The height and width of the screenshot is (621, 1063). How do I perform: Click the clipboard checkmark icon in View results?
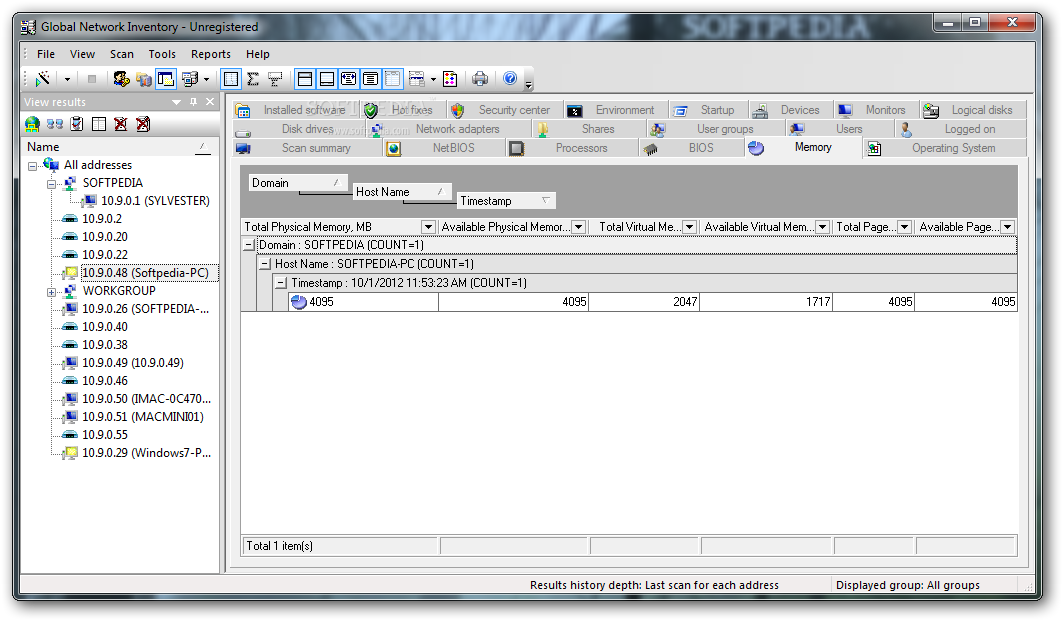[77, 124]
